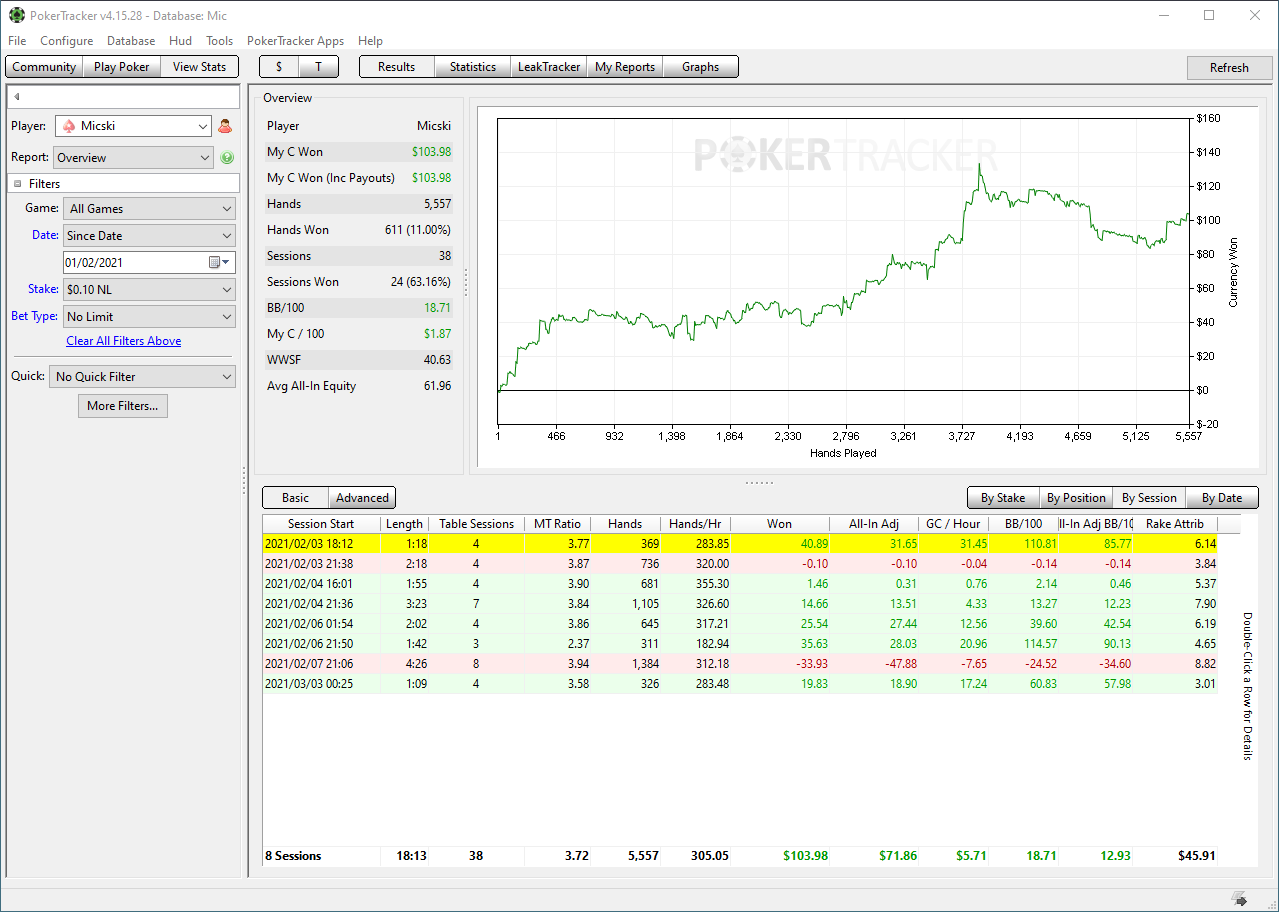Select the $ cash games toggle
Image resolution: width=1279 pixels, height=912 pixels.
pos(279,67)
